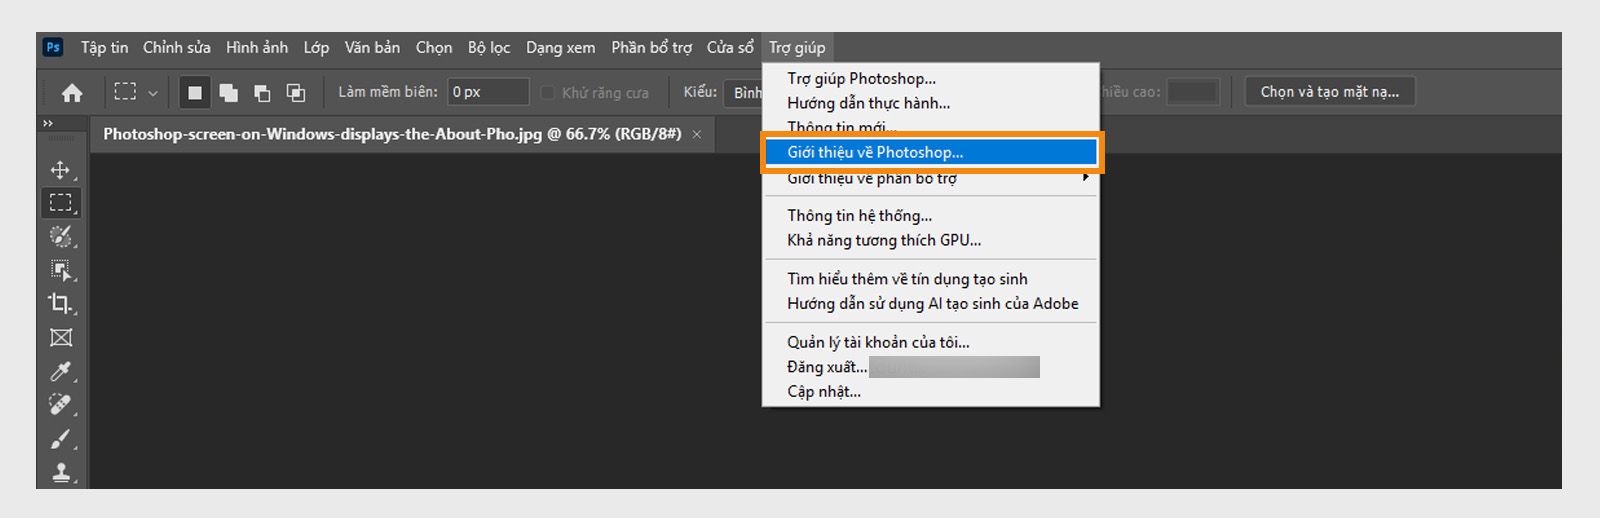Image resolution: width=1600 pixels, height=518 pixels.
Task: Select the New selection mode icon
Action: tap(195, 93)
